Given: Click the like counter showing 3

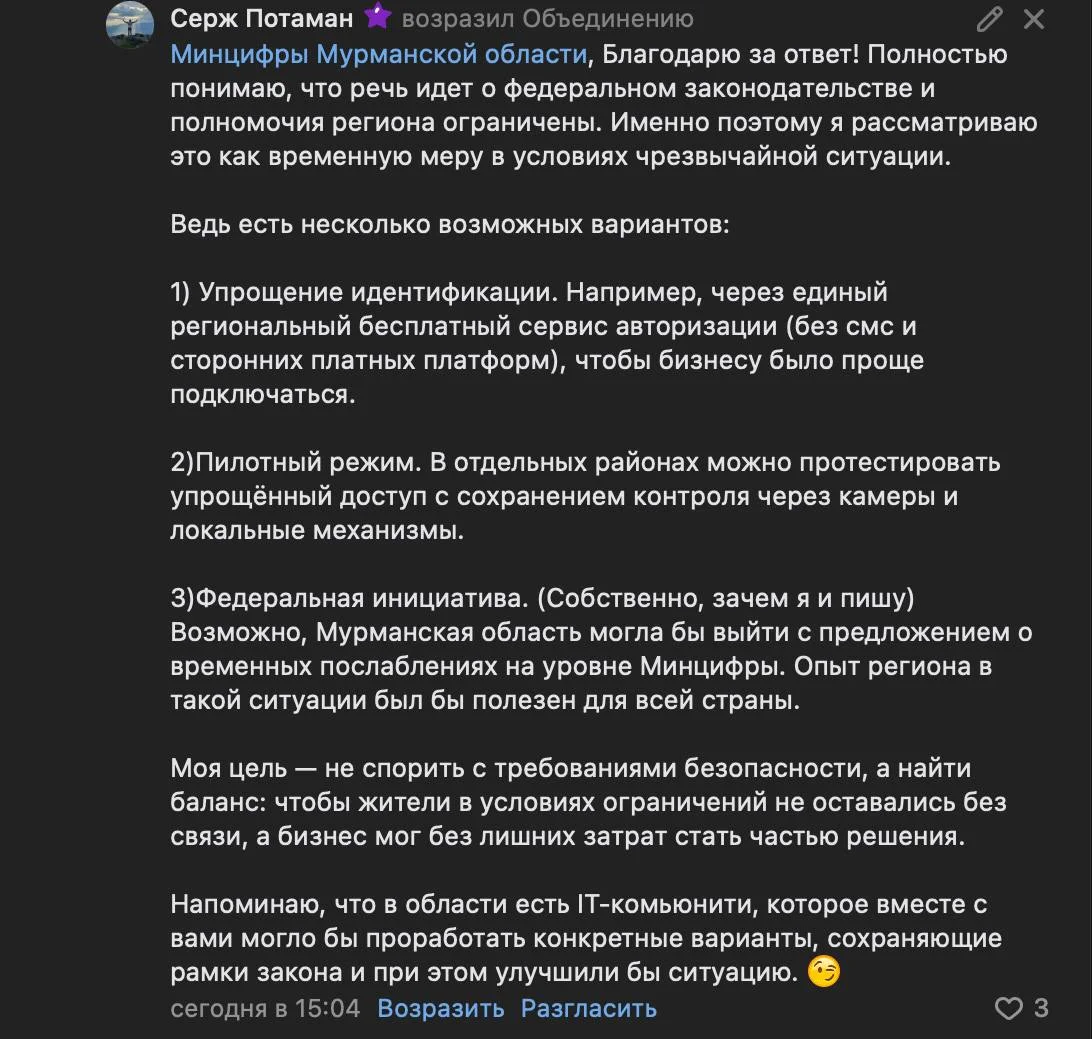Looking at the screenshot, I should (1041, 1007).
